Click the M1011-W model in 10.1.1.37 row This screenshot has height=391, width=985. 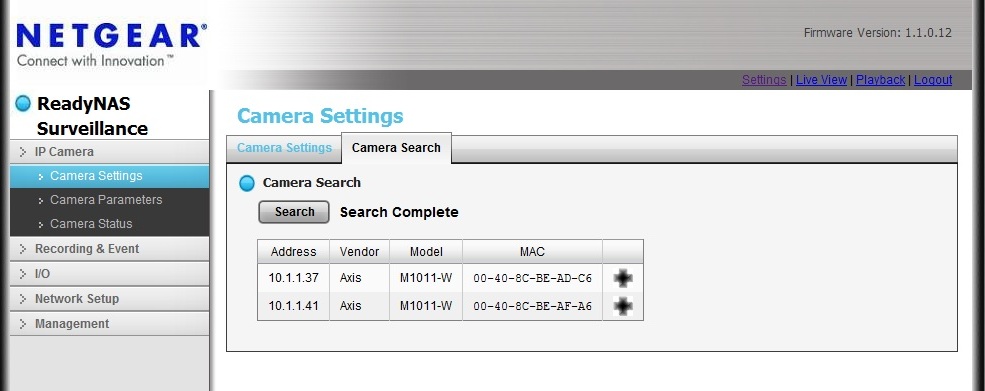point(426,277)
